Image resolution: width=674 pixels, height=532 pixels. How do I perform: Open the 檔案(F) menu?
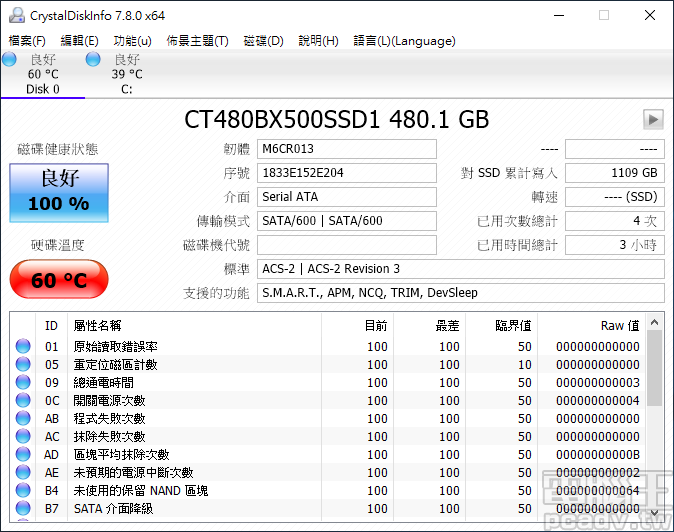point(27,41)
